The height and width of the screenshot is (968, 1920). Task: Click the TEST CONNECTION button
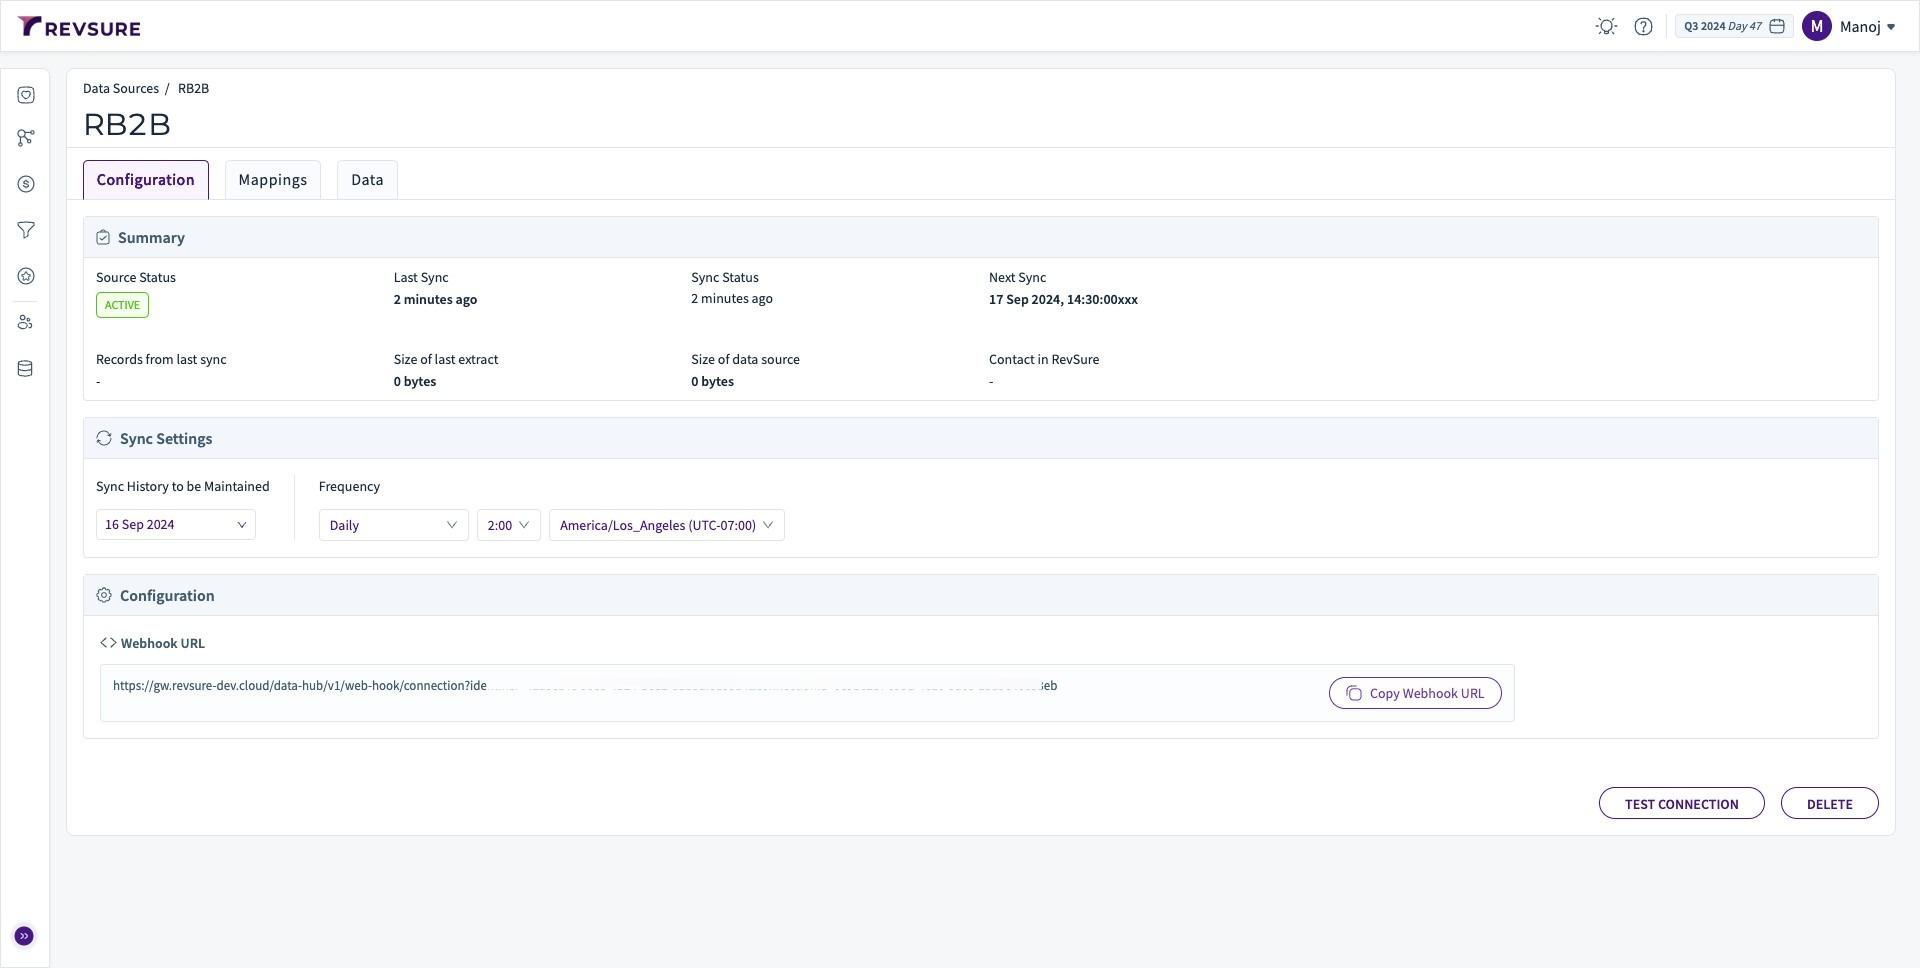pyautogui.click(x=1682, y=803)
